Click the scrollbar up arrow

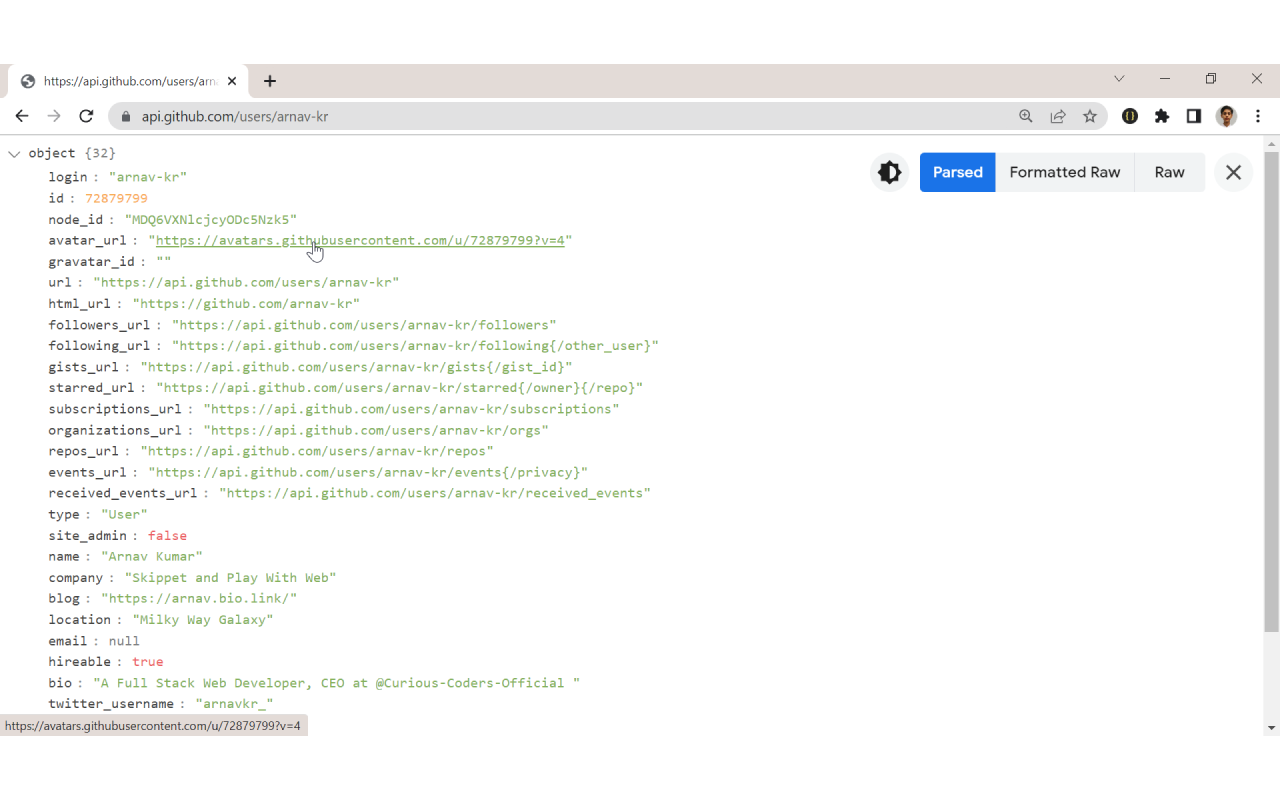click(1271, 143)
